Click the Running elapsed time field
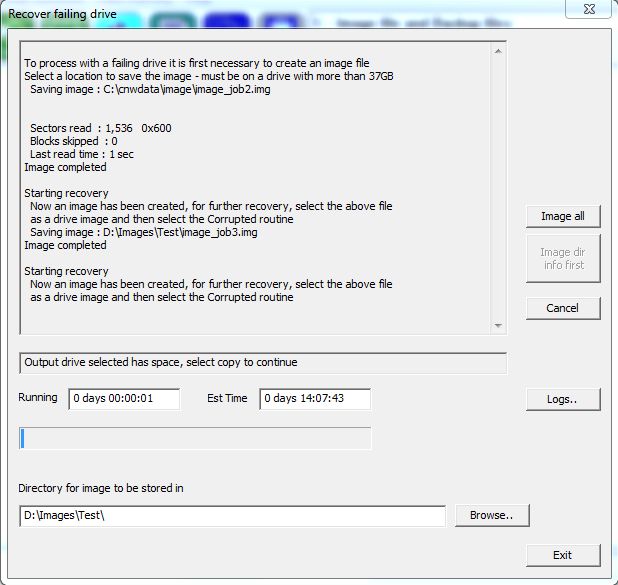This screenshot has width=618, height=585. (124, 399)
